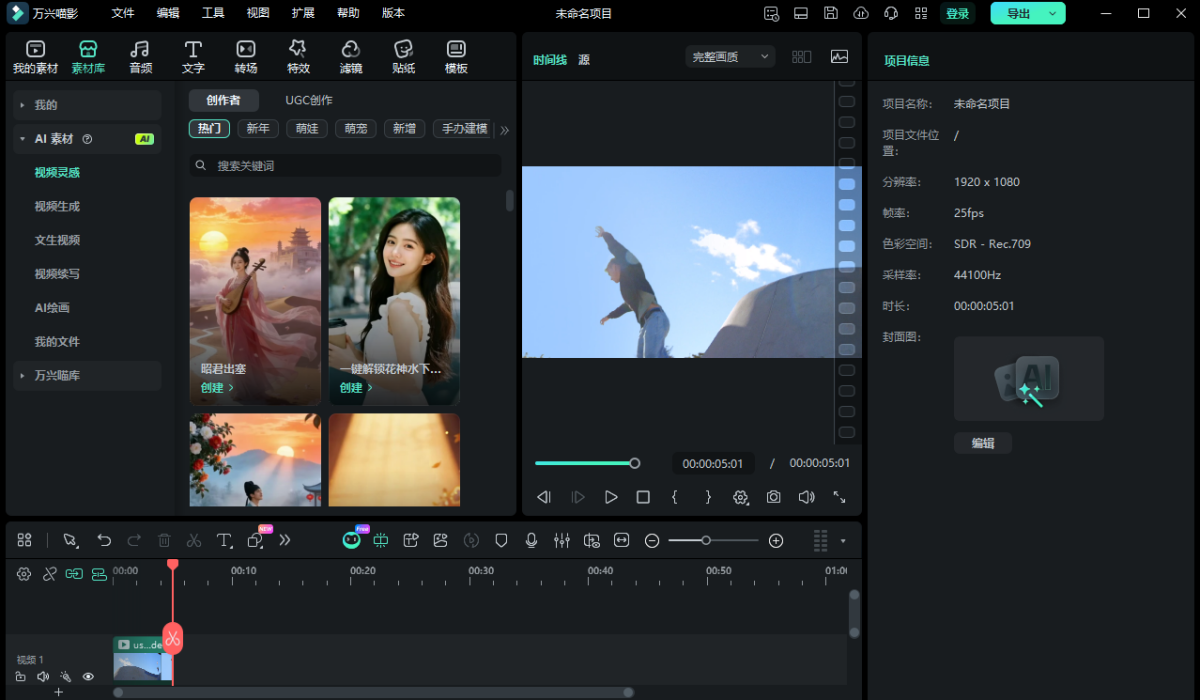Switch to the UGC创作 tab
The image size is (1200, 700).
309,100
